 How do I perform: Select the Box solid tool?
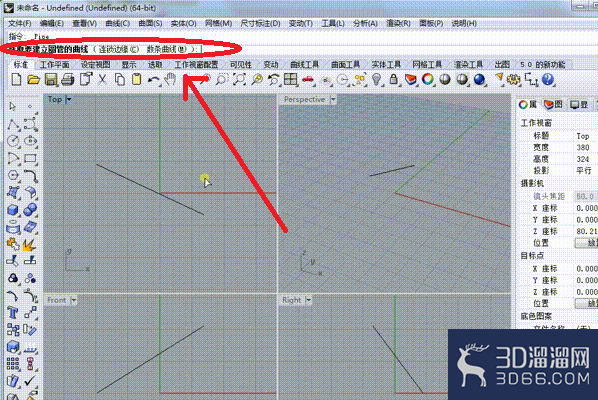coord(13,210)
